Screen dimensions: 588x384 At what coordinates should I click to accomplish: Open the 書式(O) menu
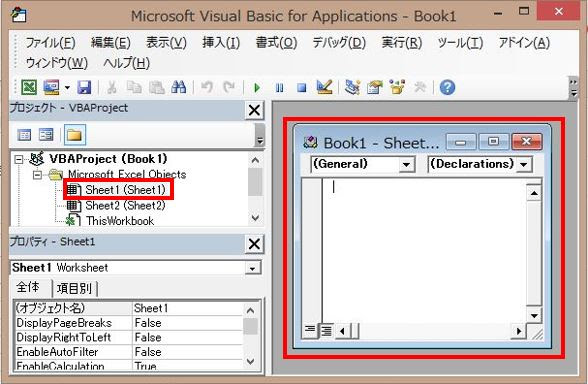[x=276, y=42]
